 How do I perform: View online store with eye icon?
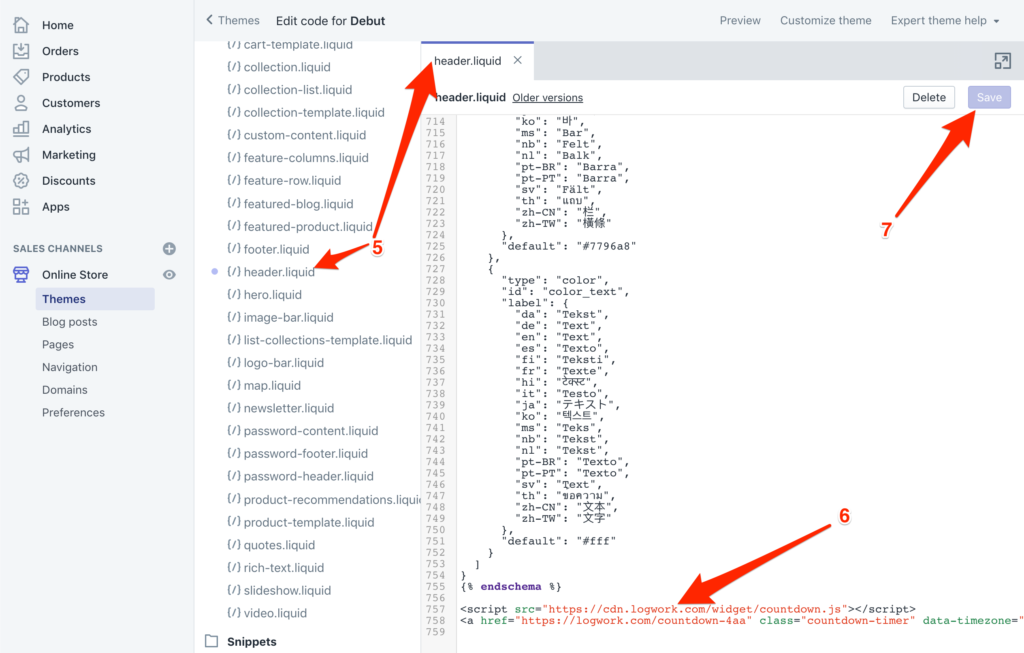(x=169, y=275)
